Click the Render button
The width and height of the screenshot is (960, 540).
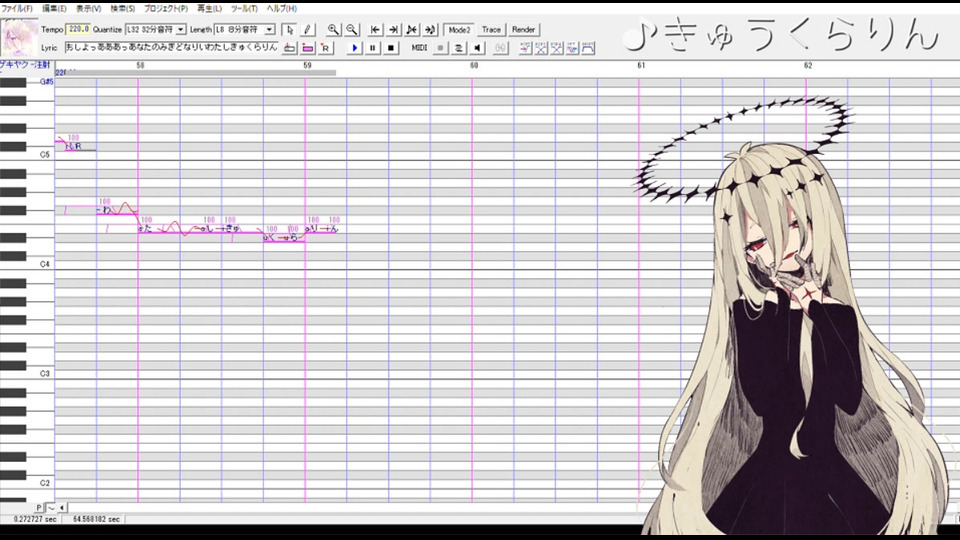pos(523,29)
